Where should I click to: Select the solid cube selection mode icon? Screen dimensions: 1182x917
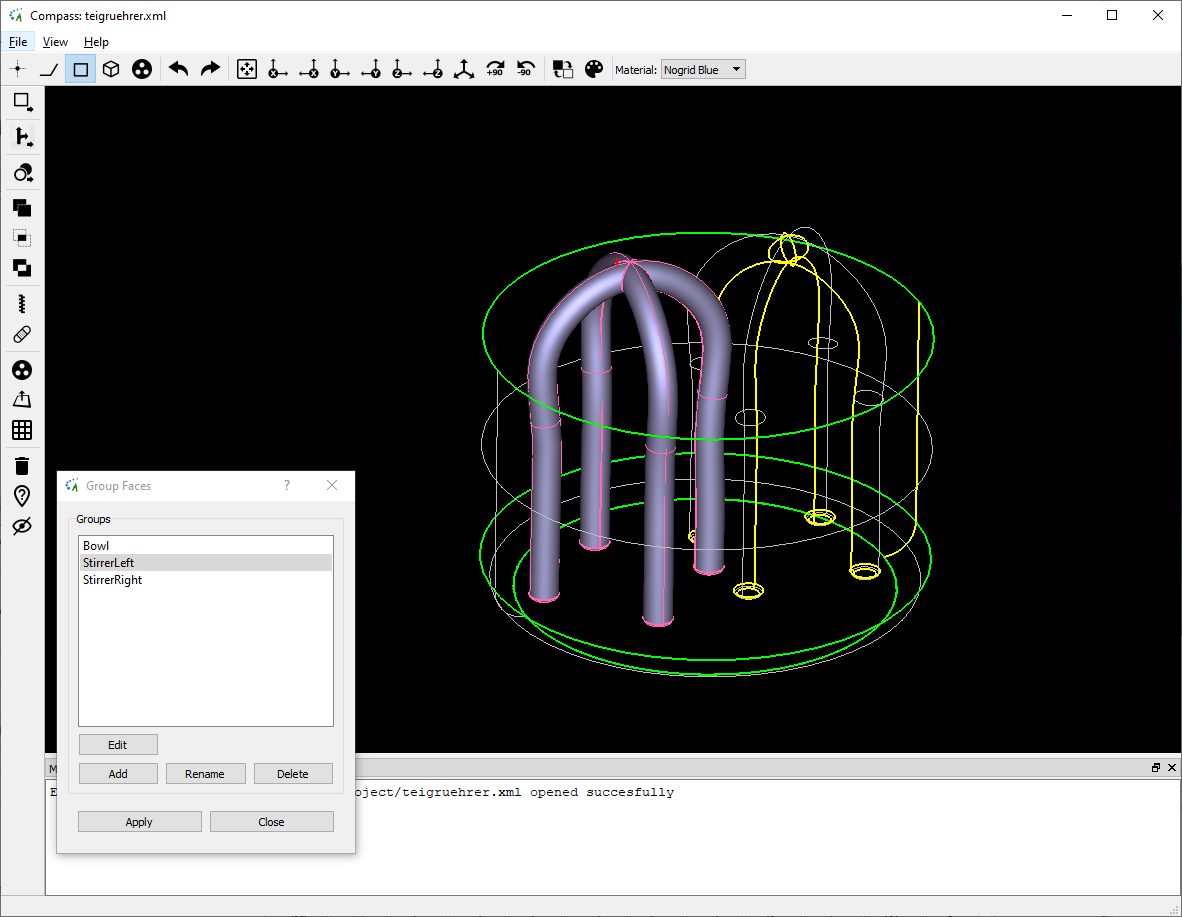click(111, 69)
